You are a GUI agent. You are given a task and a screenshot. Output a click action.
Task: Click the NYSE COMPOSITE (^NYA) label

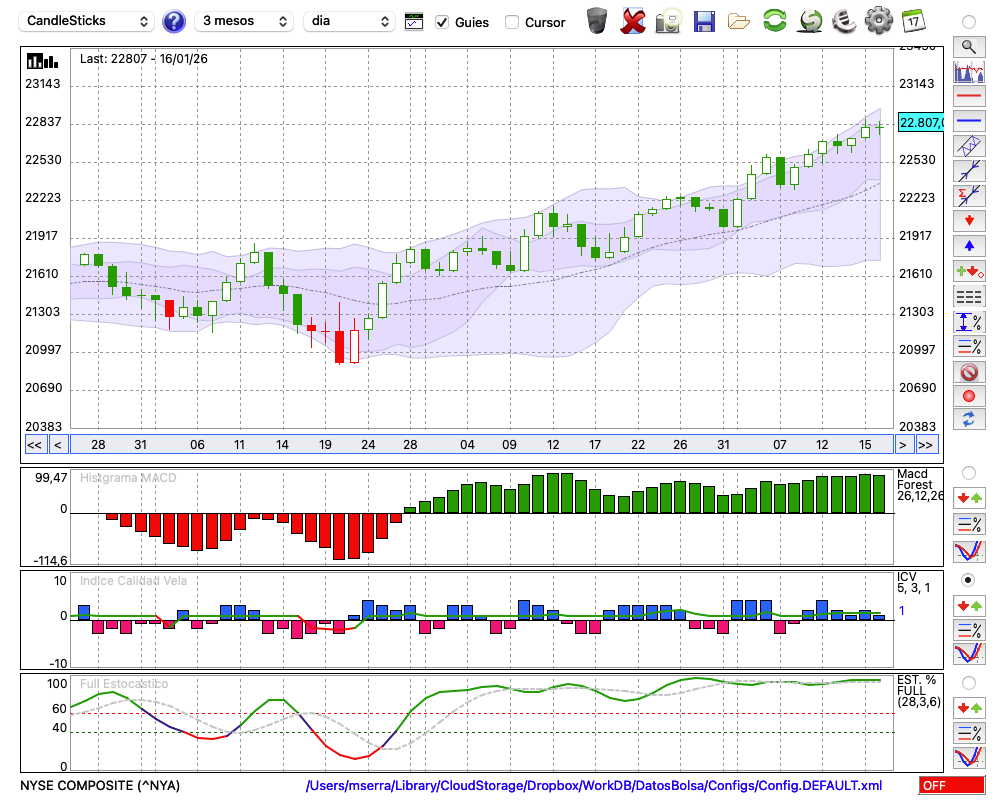click(x=99, y=785)
